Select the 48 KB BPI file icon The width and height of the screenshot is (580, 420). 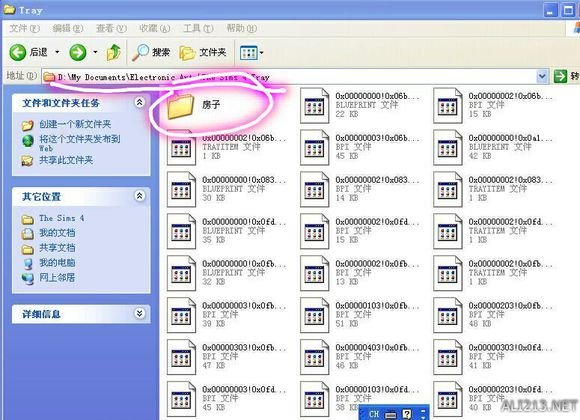(x=448, y=315)
